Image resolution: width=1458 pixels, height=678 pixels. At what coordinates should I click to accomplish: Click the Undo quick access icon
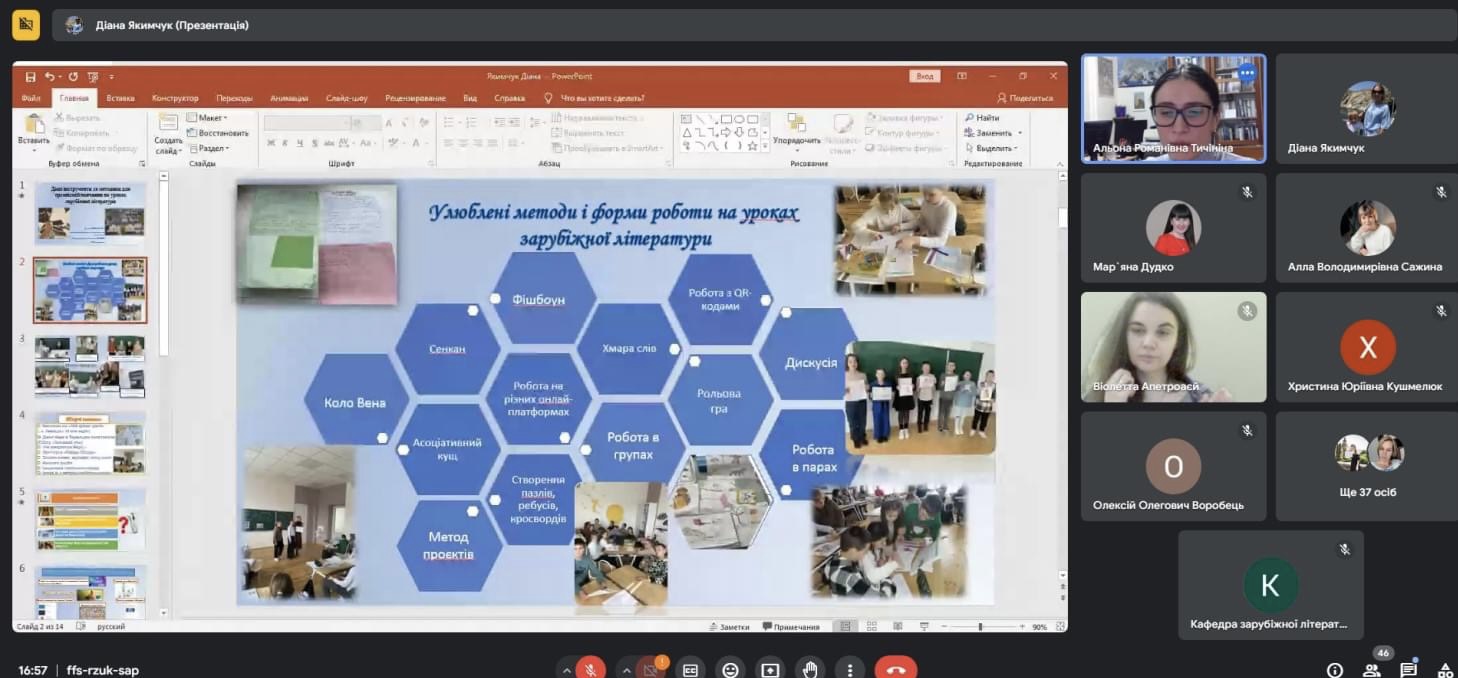(x=50, y=76)
